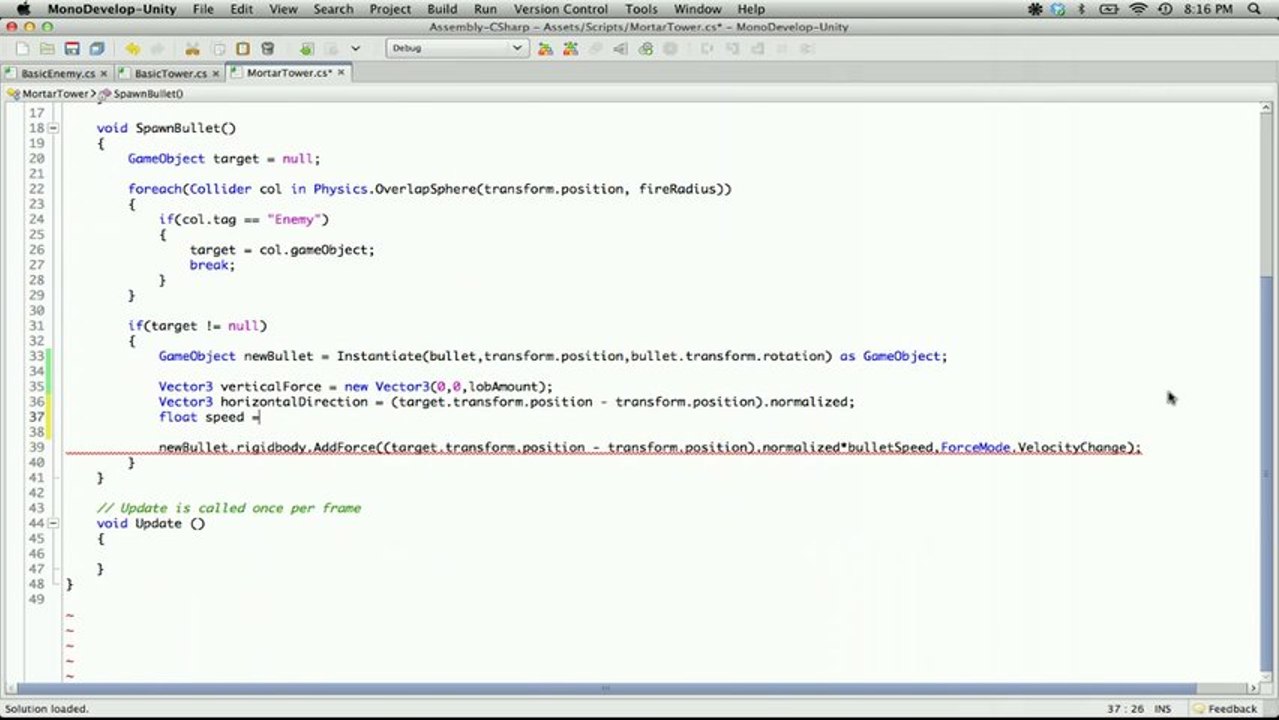The image size is (1279, 720).
Task: Click 'ForceMode' on line 39
Action: 975,447
